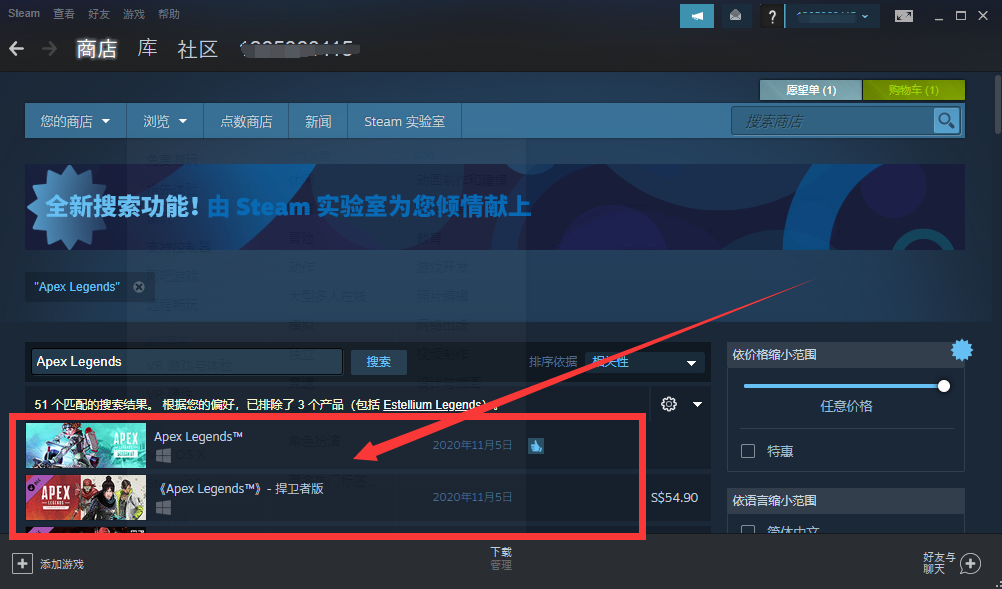Open the 好友 menu
Screen dimensions: 1002x589
pos(98,13)
